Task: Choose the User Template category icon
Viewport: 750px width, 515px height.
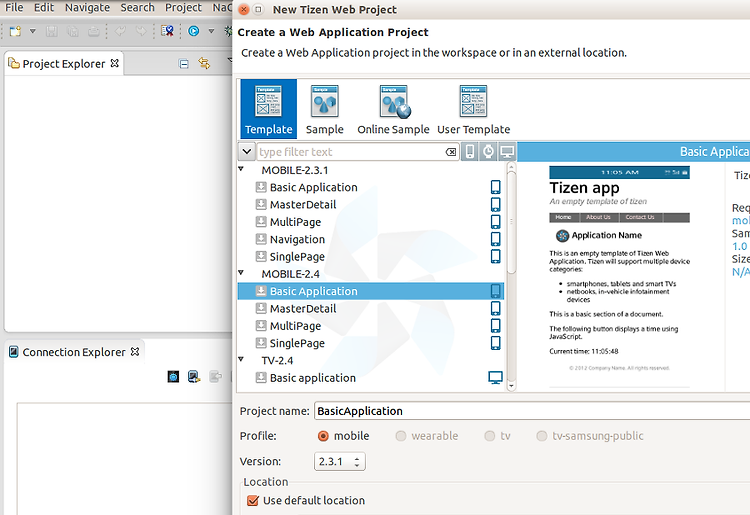Action: (x=474, y=109)
